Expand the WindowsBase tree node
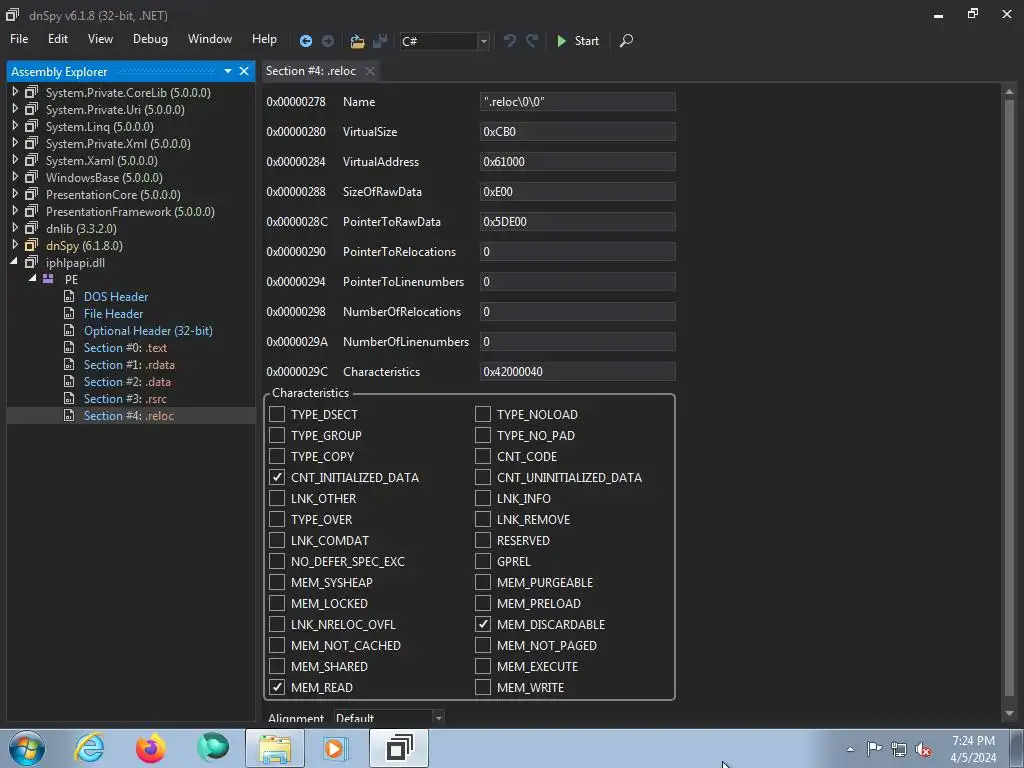 tap(15, 177)
